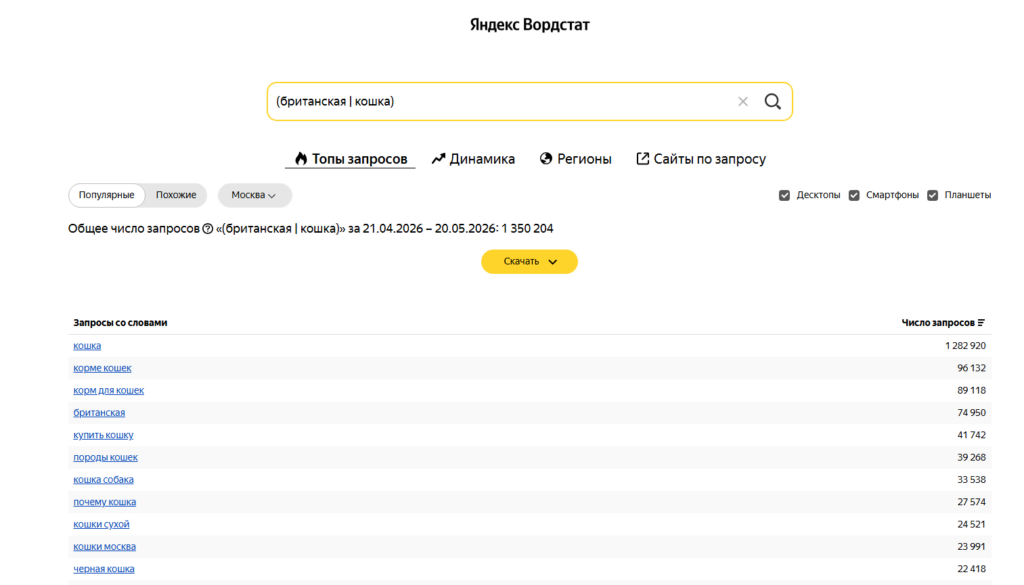Open the Динамика tab

(x=473, y=159)
